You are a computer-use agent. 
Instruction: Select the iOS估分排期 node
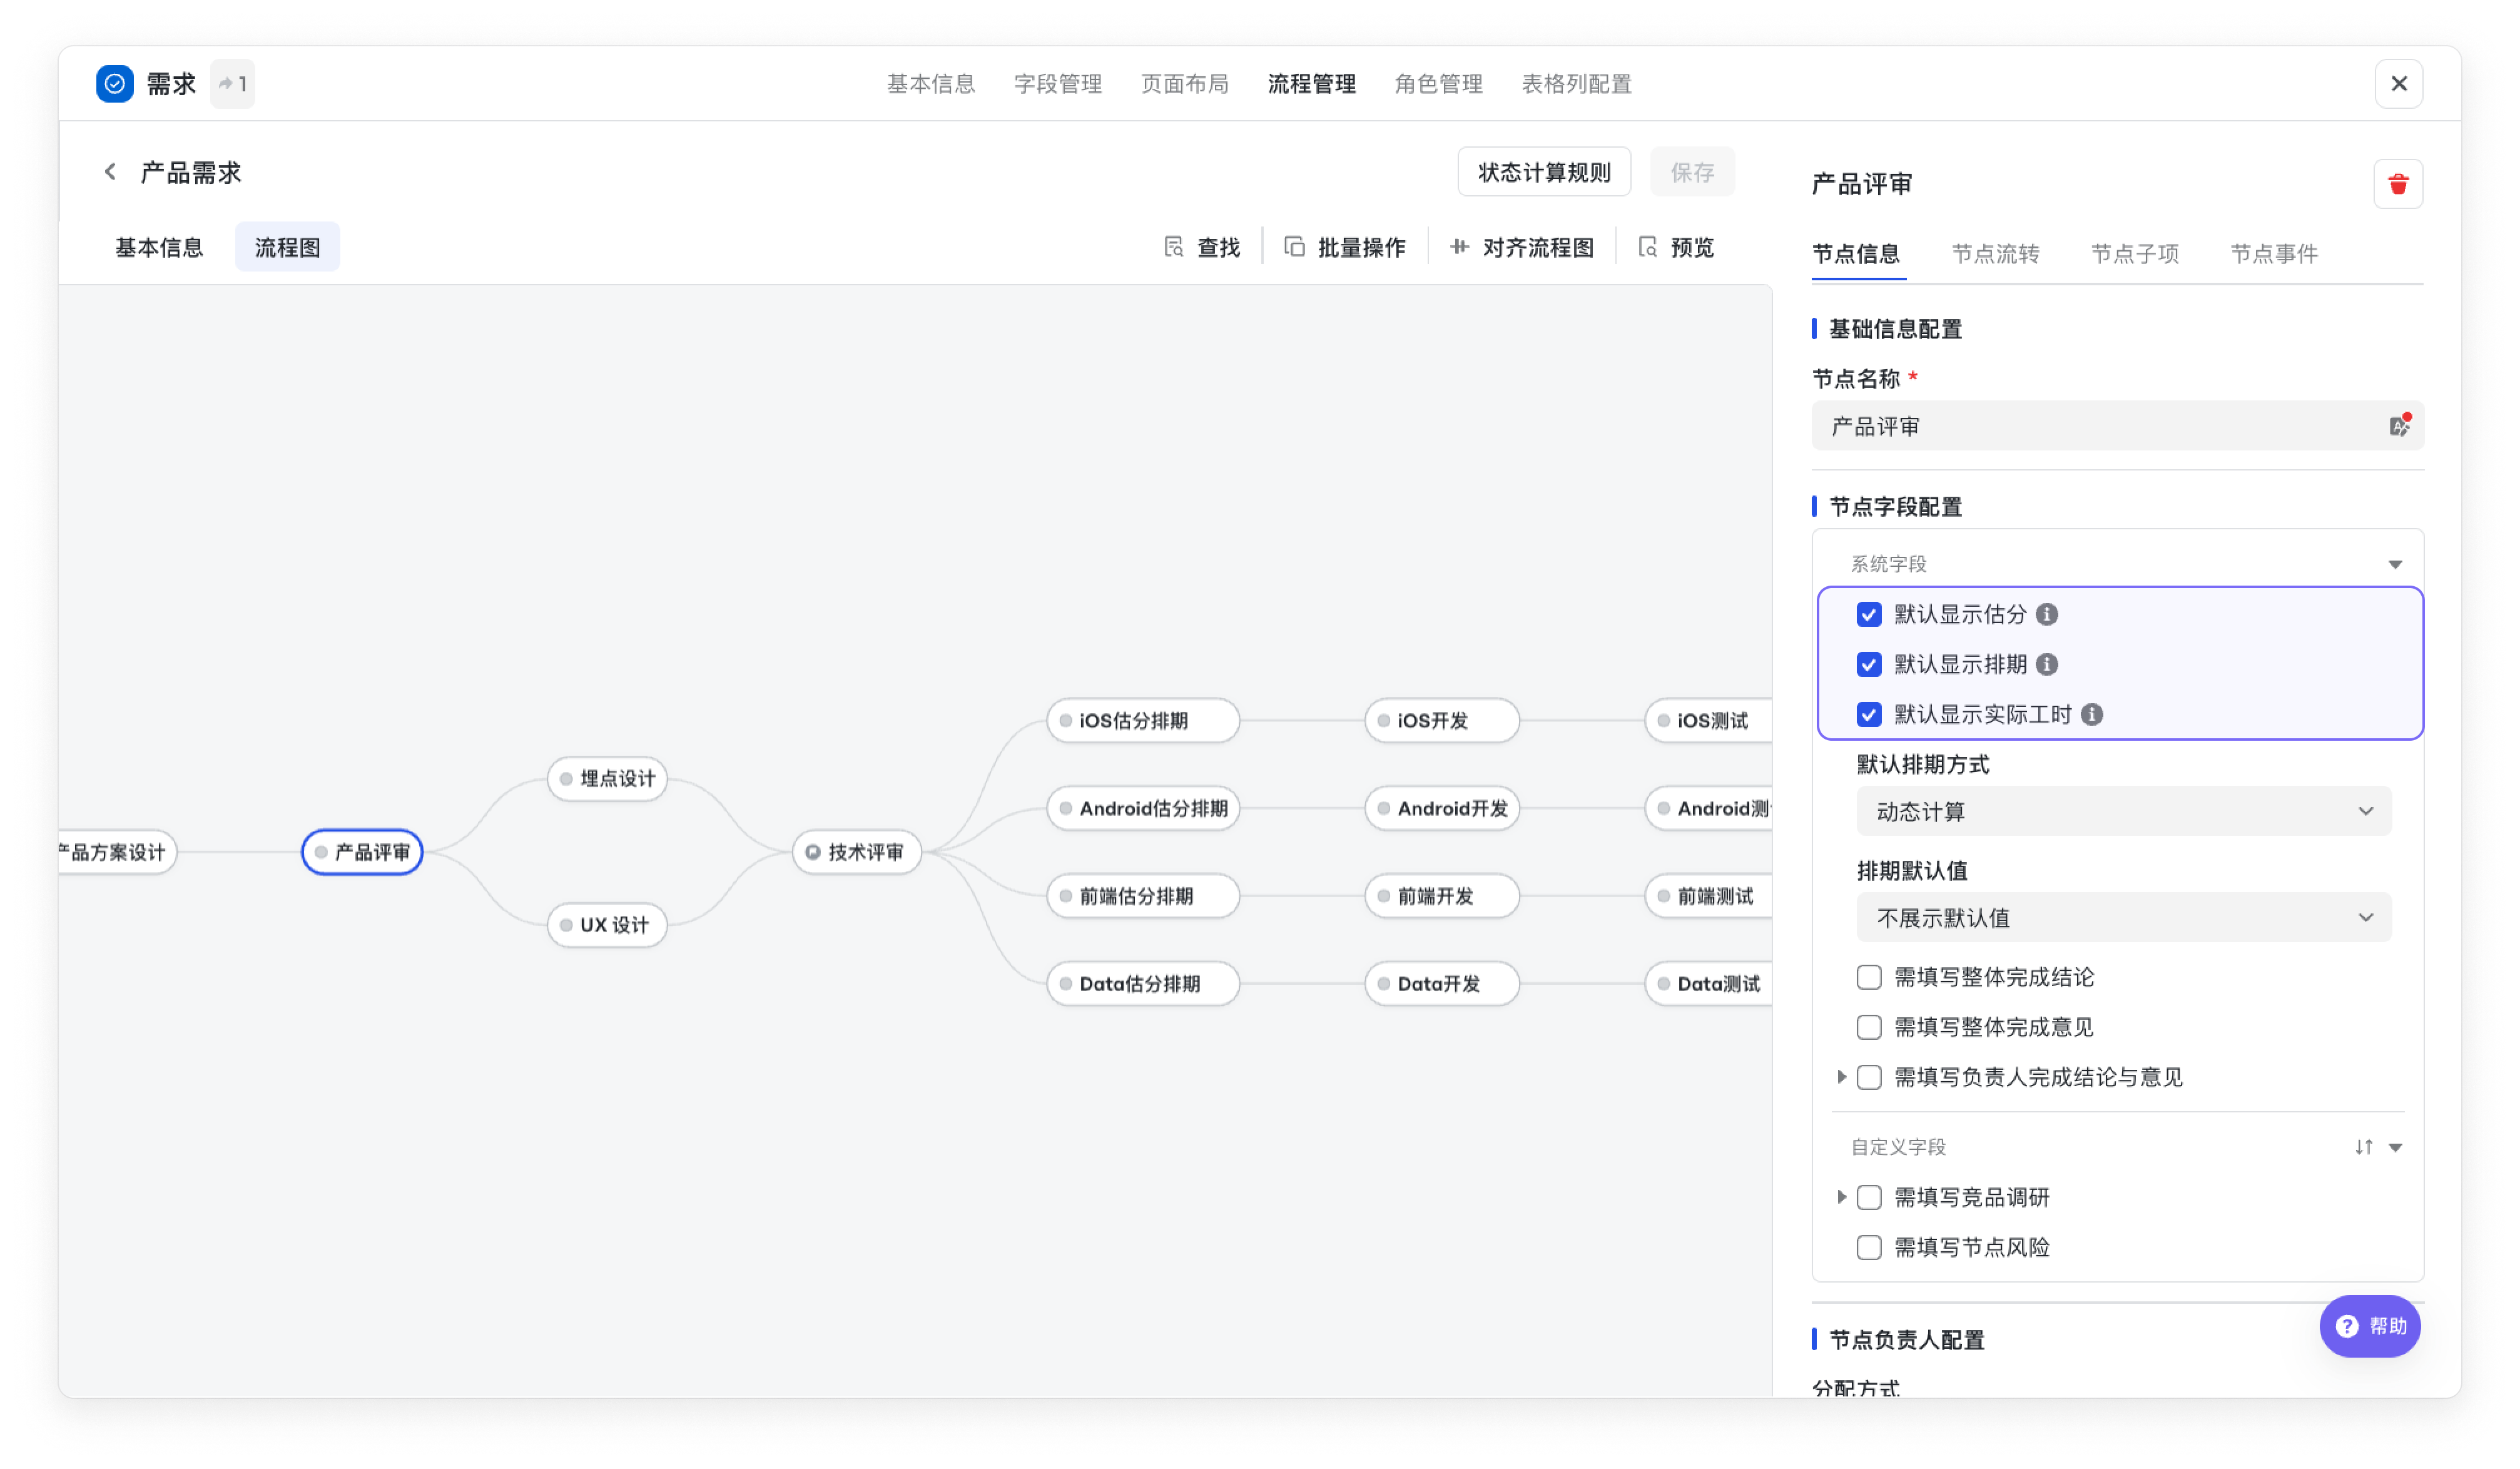[1142, 721]
